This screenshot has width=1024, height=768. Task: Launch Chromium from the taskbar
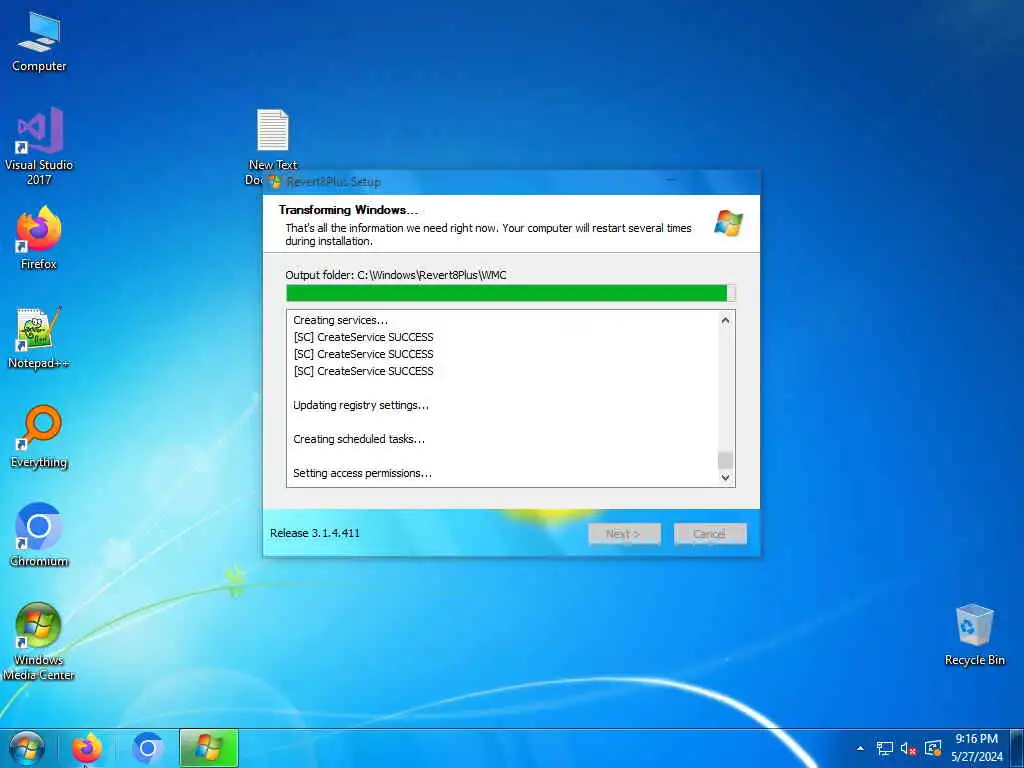(147, 748)
